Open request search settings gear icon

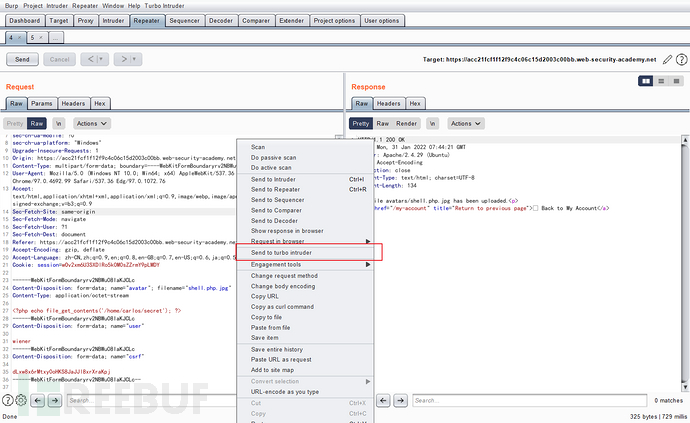pos(21,400)
